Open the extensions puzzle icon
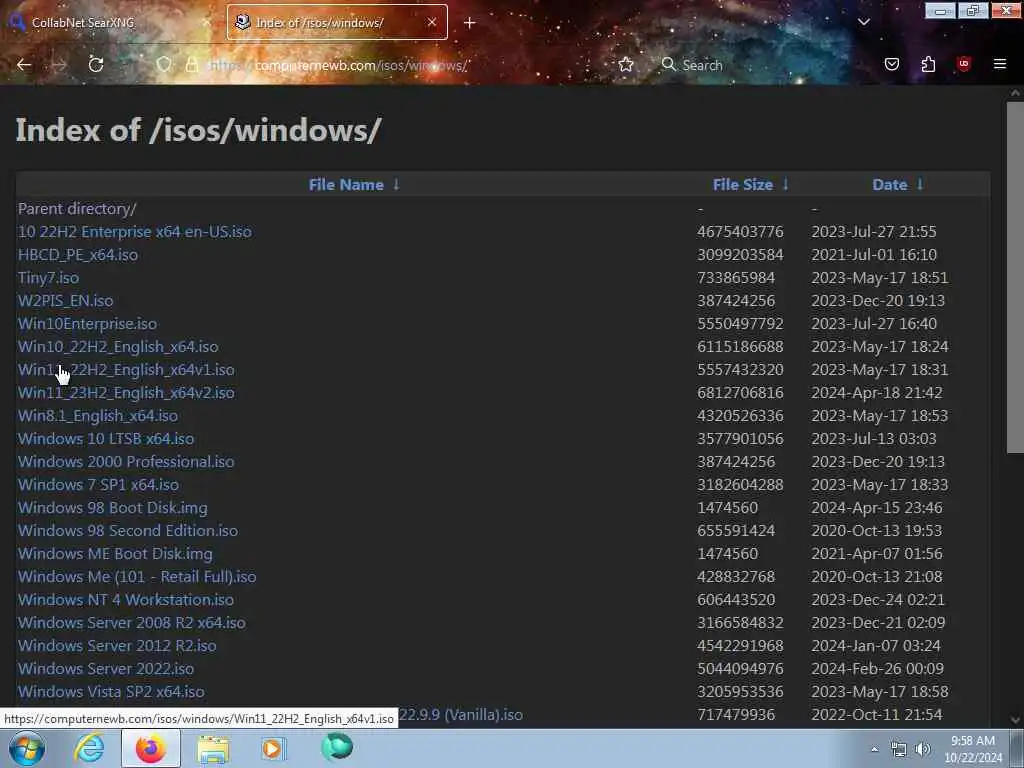The height and width of the screenshot is (768, 1024). pos(928,64)
